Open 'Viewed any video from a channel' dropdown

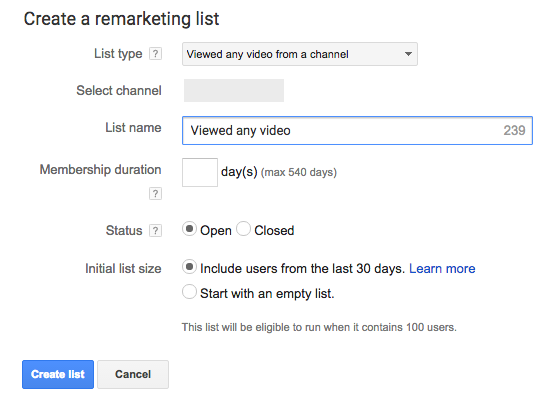(300, 54)
